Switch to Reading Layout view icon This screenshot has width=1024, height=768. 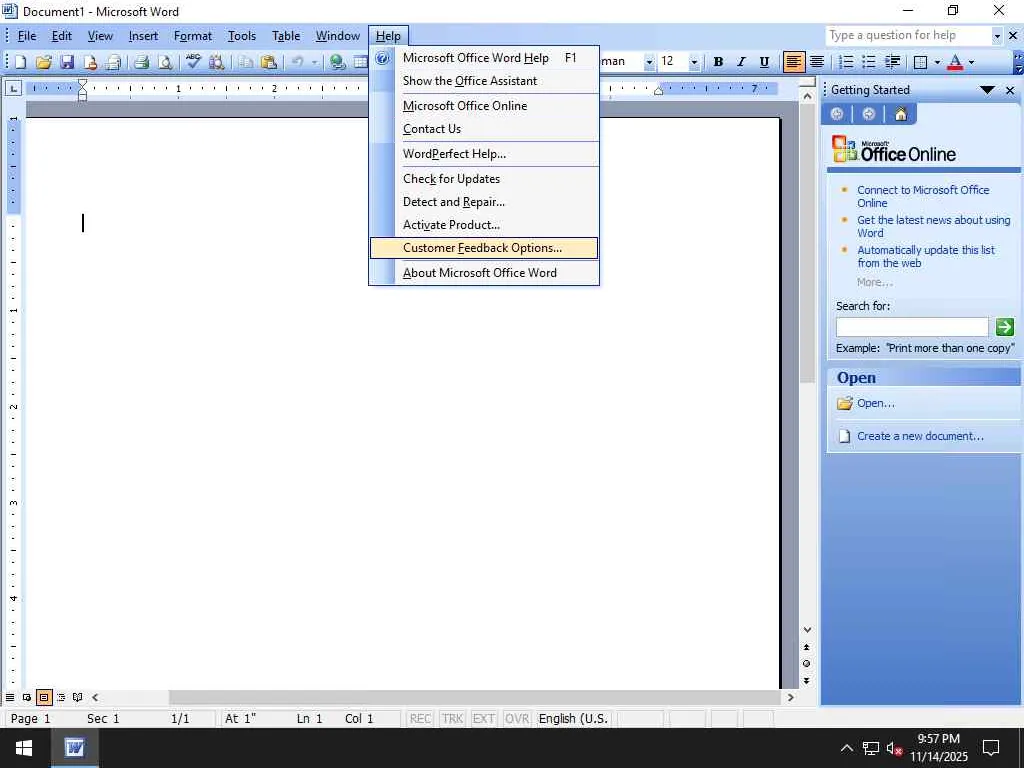(x=78, y=697)
